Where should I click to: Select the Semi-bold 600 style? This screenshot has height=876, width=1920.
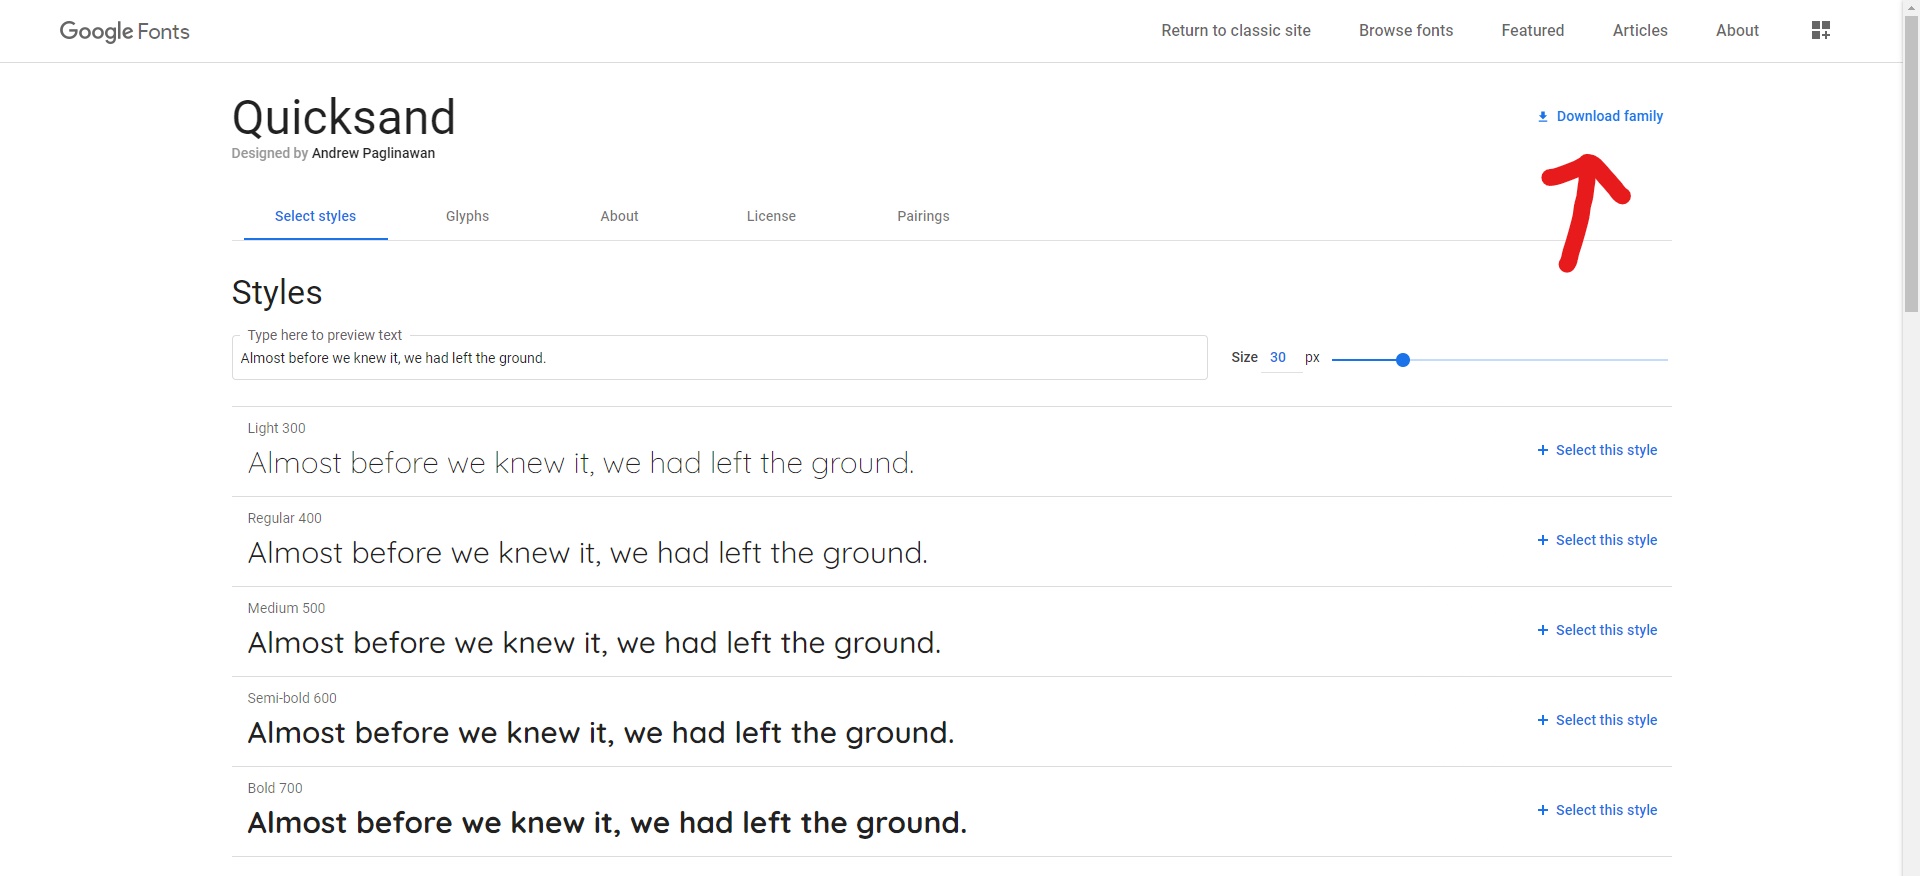[1597, 720]
